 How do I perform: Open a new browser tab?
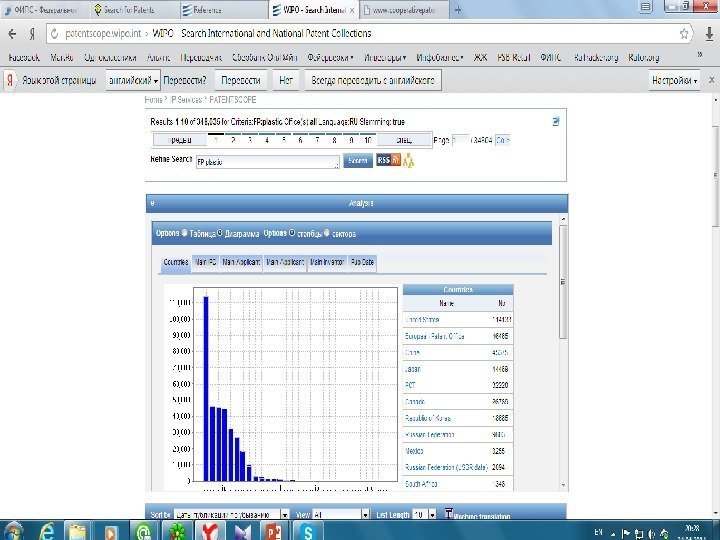458,10
